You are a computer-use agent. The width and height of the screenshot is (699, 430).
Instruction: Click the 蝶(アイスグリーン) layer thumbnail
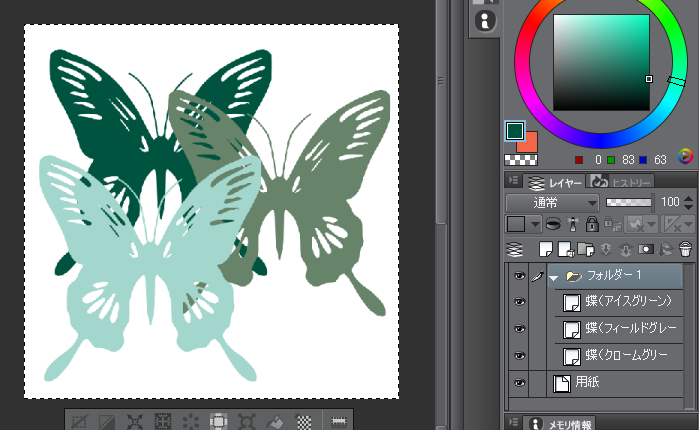coord(572,303)
